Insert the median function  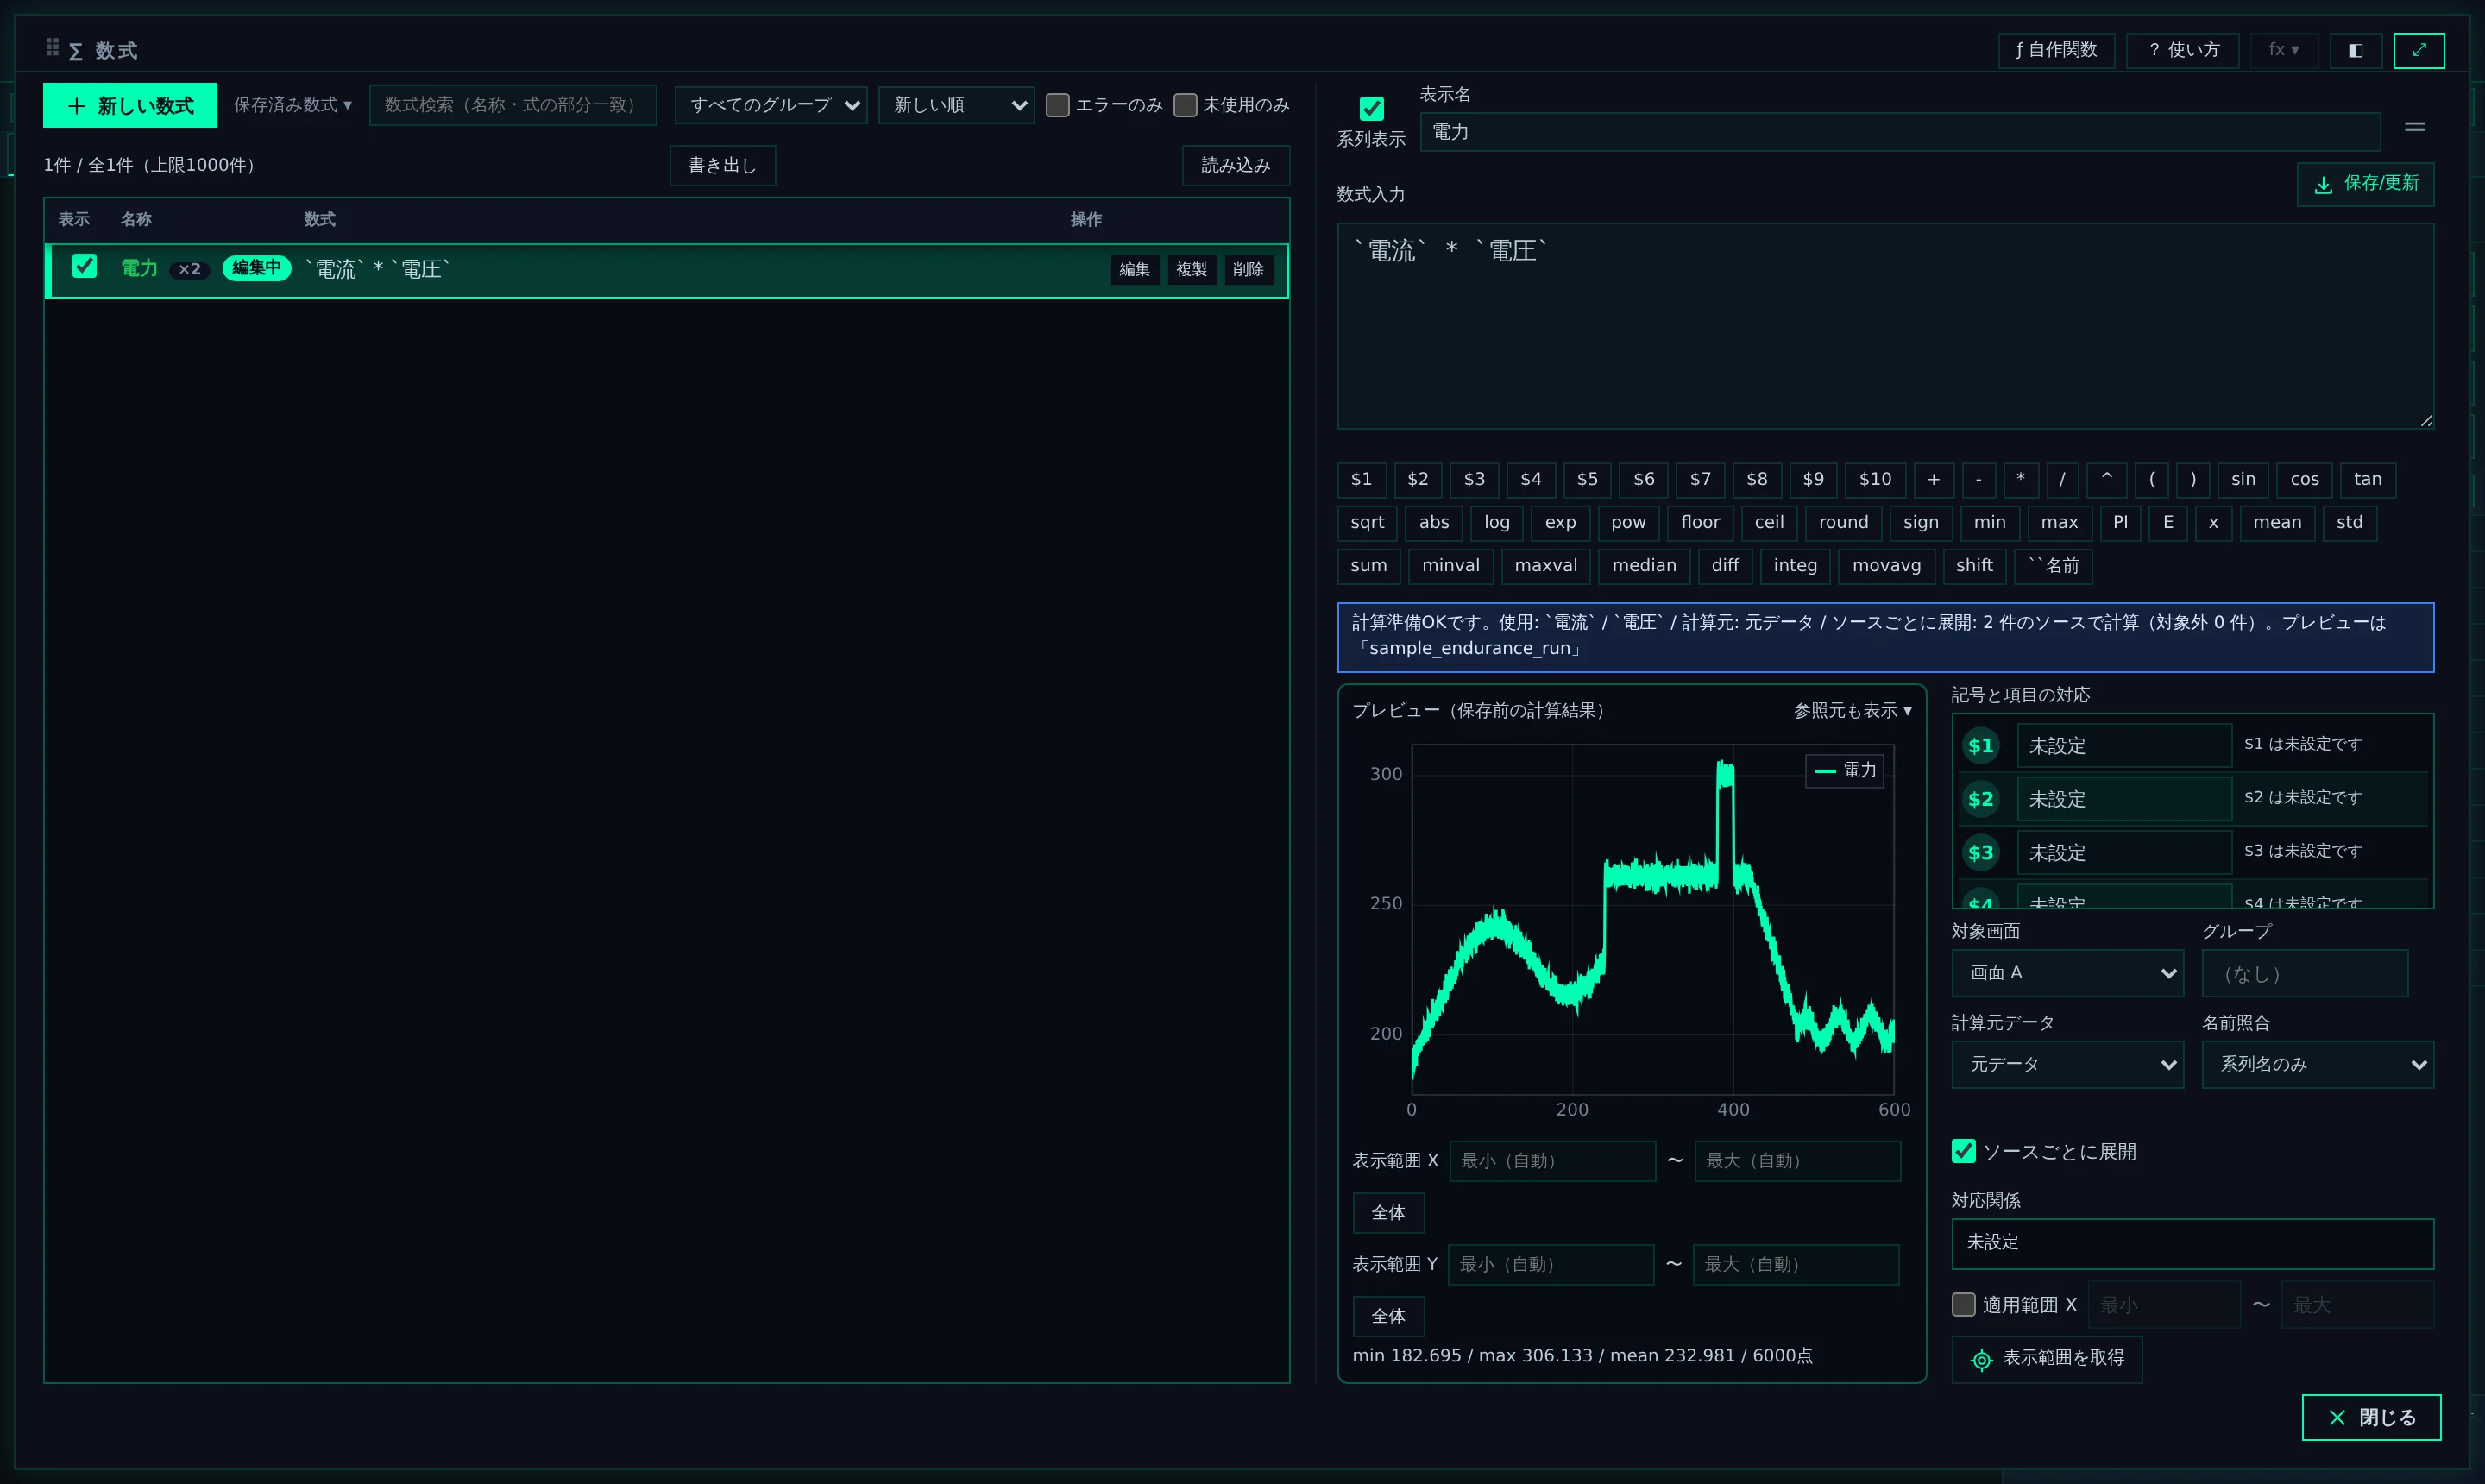(1643, 565)
